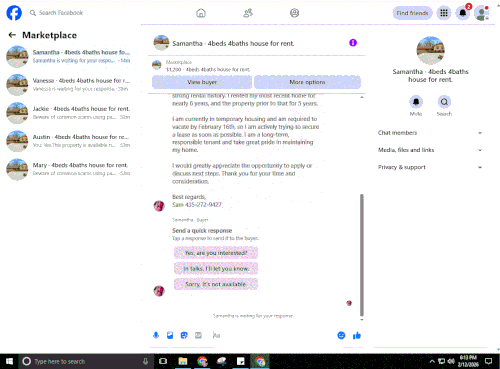The width and height of the screenshot is (500, 369).
Task: Open the emoji picker
Action: point(341,335)
